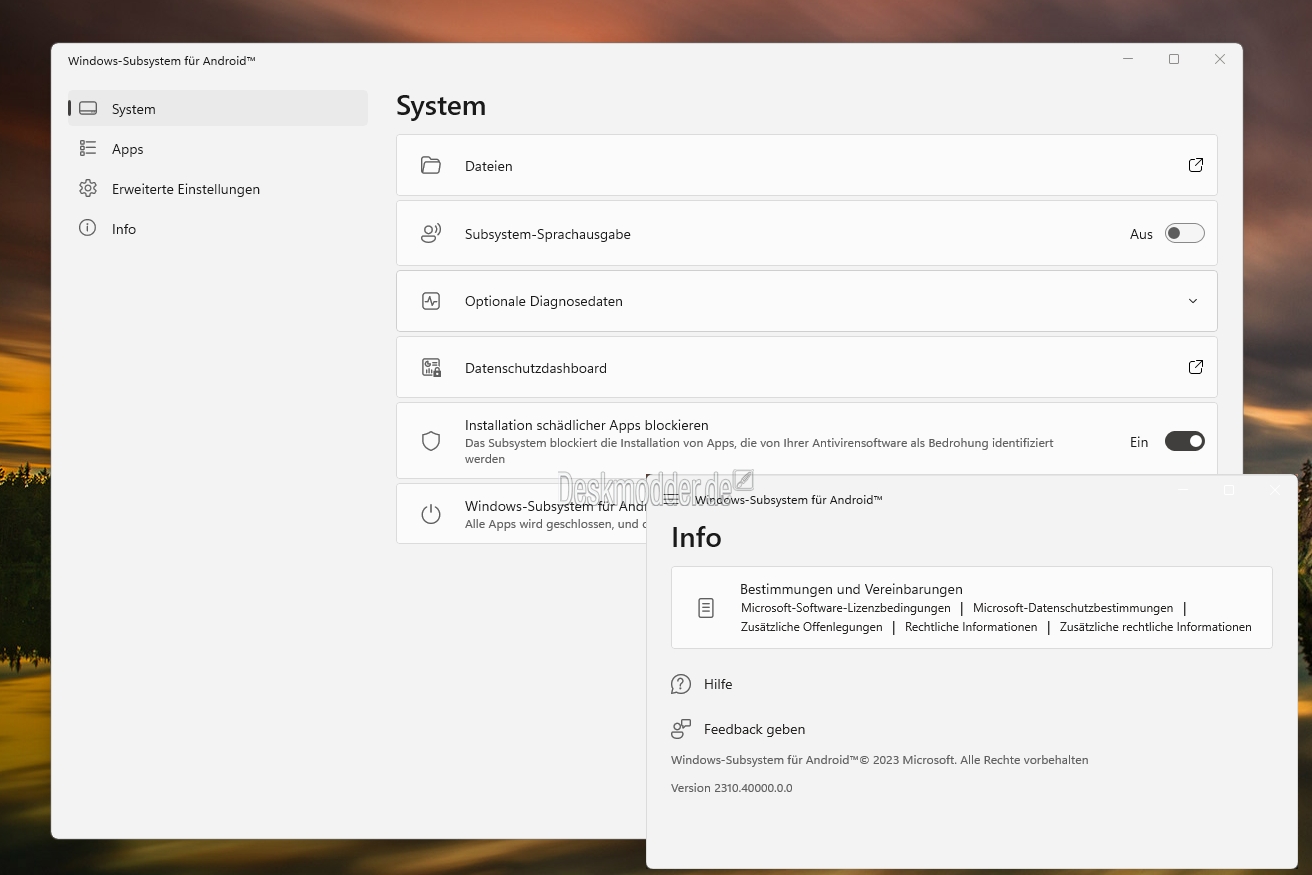Turn on the Subsystem-Sprachausgabe switch
This screenshot has height=875, width=1312.
tap(1185, 233)
